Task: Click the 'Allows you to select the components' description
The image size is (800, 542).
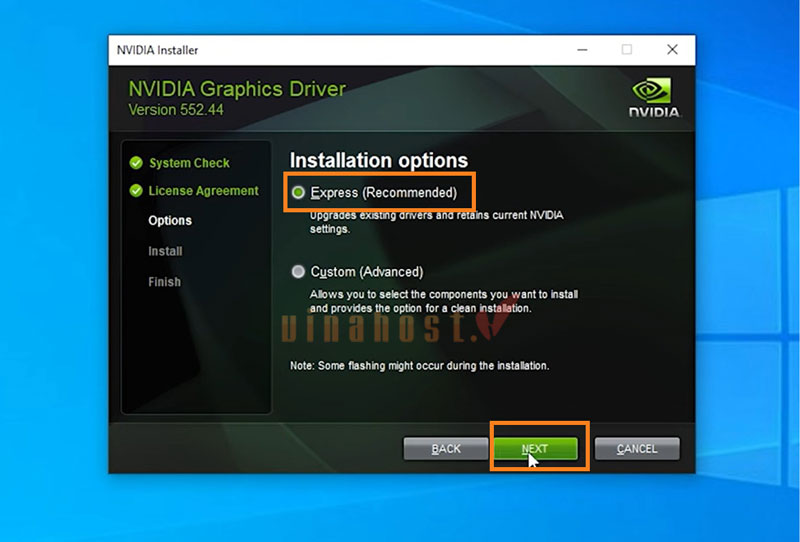Action: [444, 301]
